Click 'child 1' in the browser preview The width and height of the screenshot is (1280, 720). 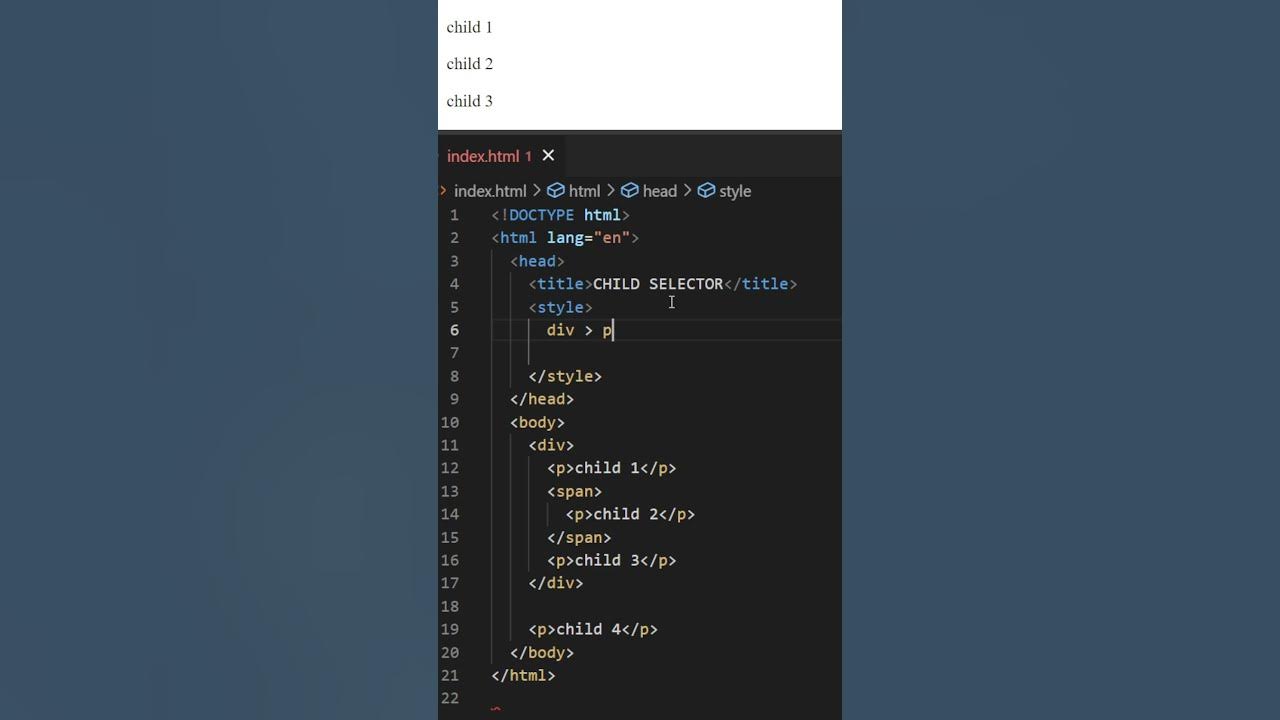coord(469,27)
